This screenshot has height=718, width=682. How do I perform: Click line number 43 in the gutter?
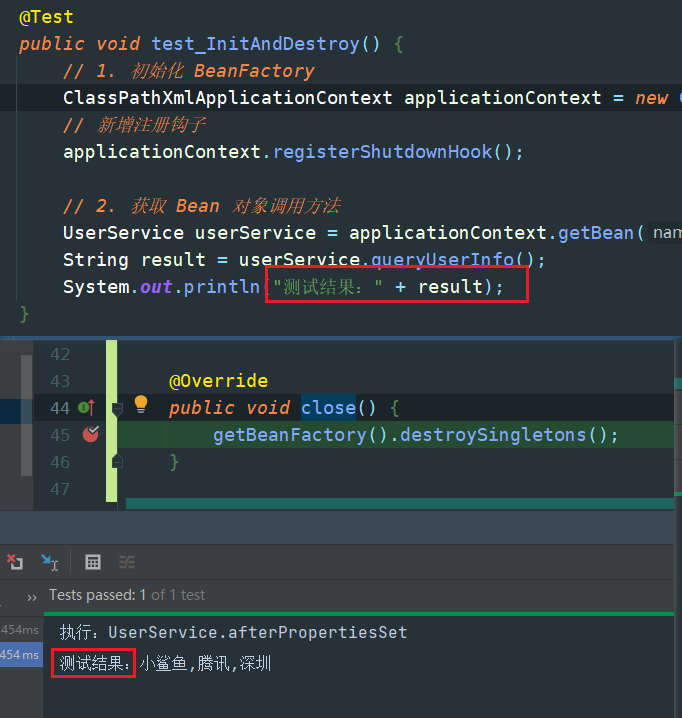coord(59,381)
